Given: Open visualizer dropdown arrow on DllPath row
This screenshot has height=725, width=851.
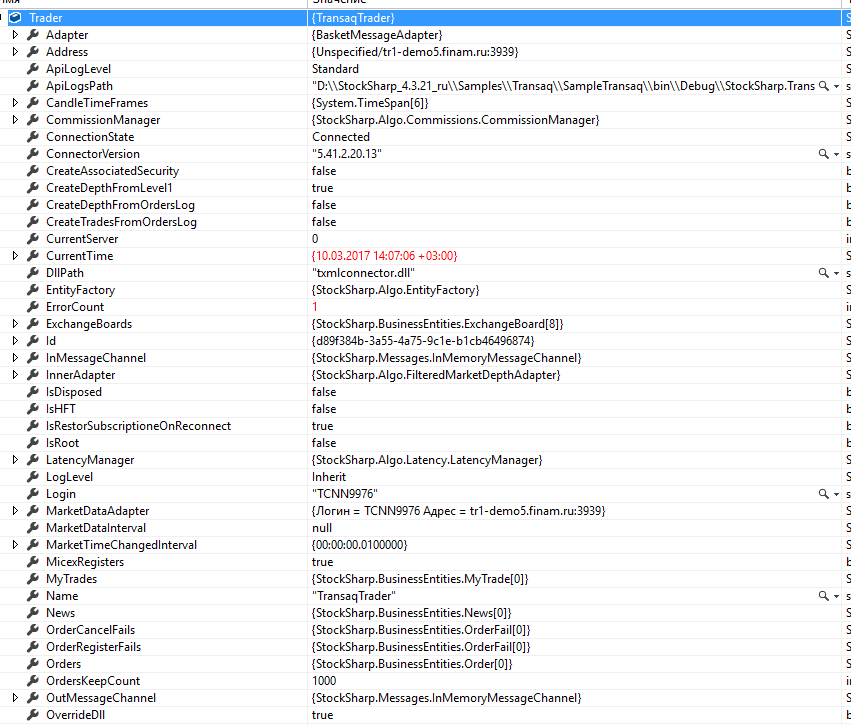Looking at the screenshot, I should tap(836, 273).
